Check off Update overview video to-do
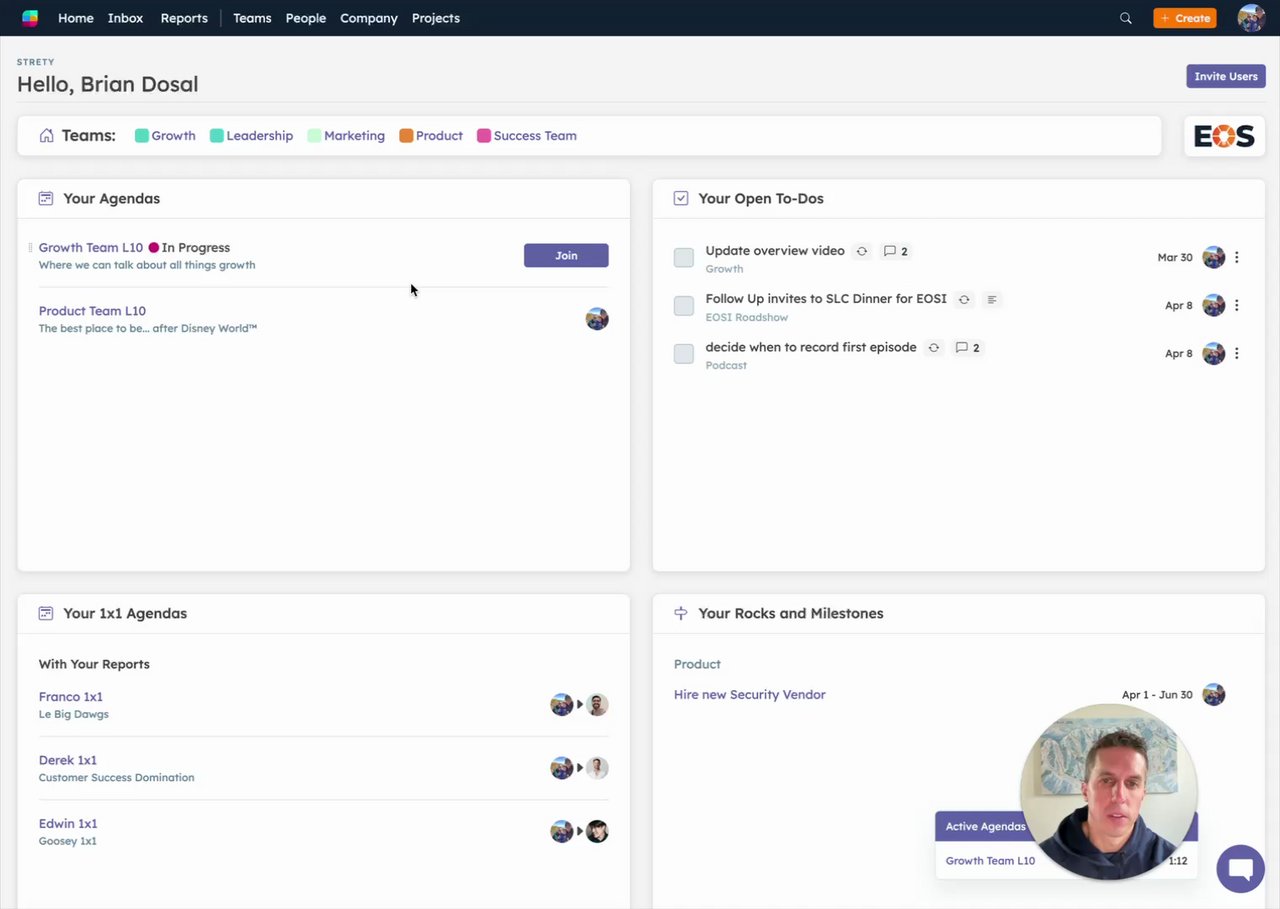Image resolution: width=1280 pixels, height=909 pixels. pos(684,257)
